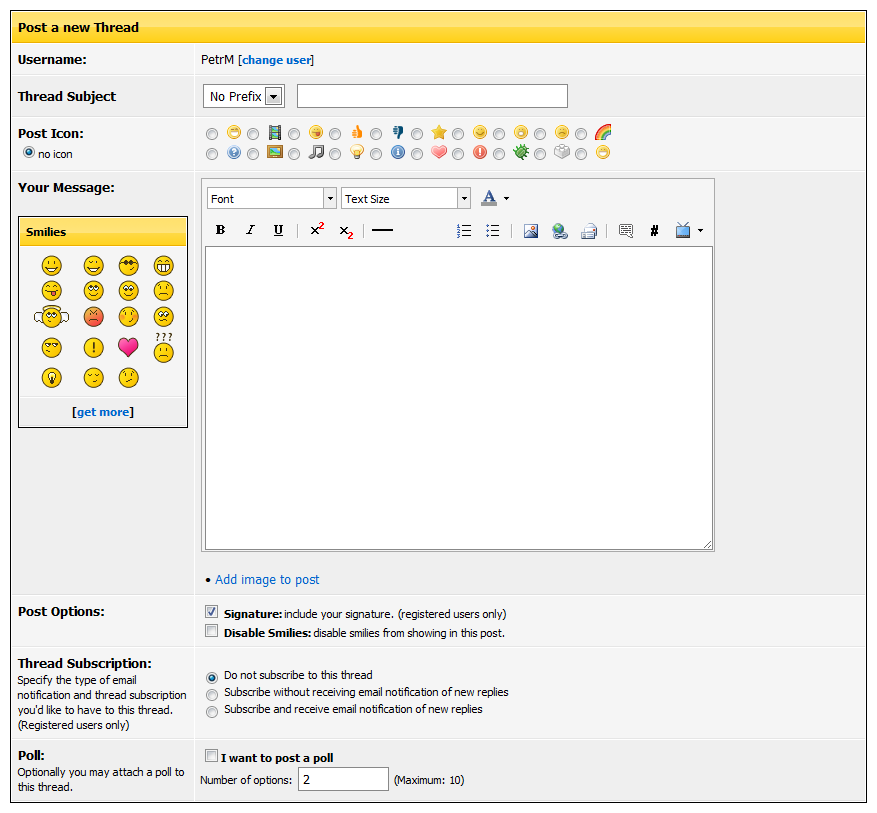Open the Font dropdown
877x813 pixels.
click(x=271, y=199)
